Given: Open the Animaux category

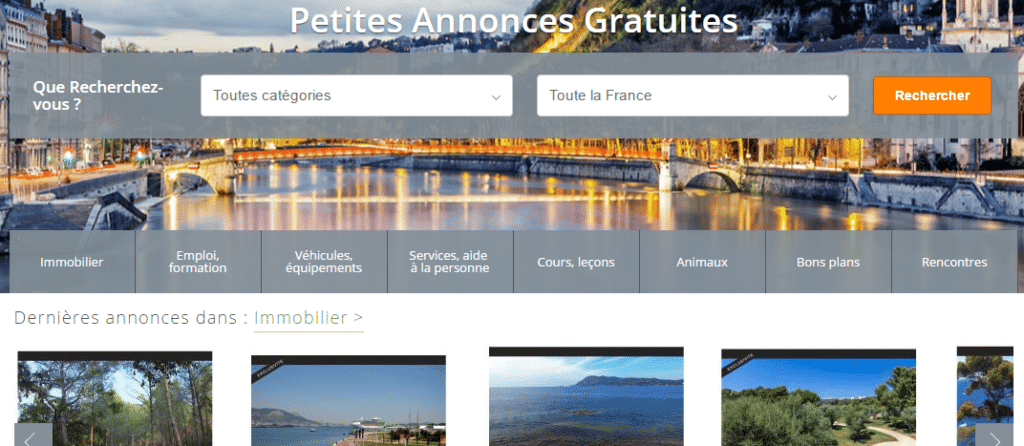Looking at the screenshot, I should [702, 262].
